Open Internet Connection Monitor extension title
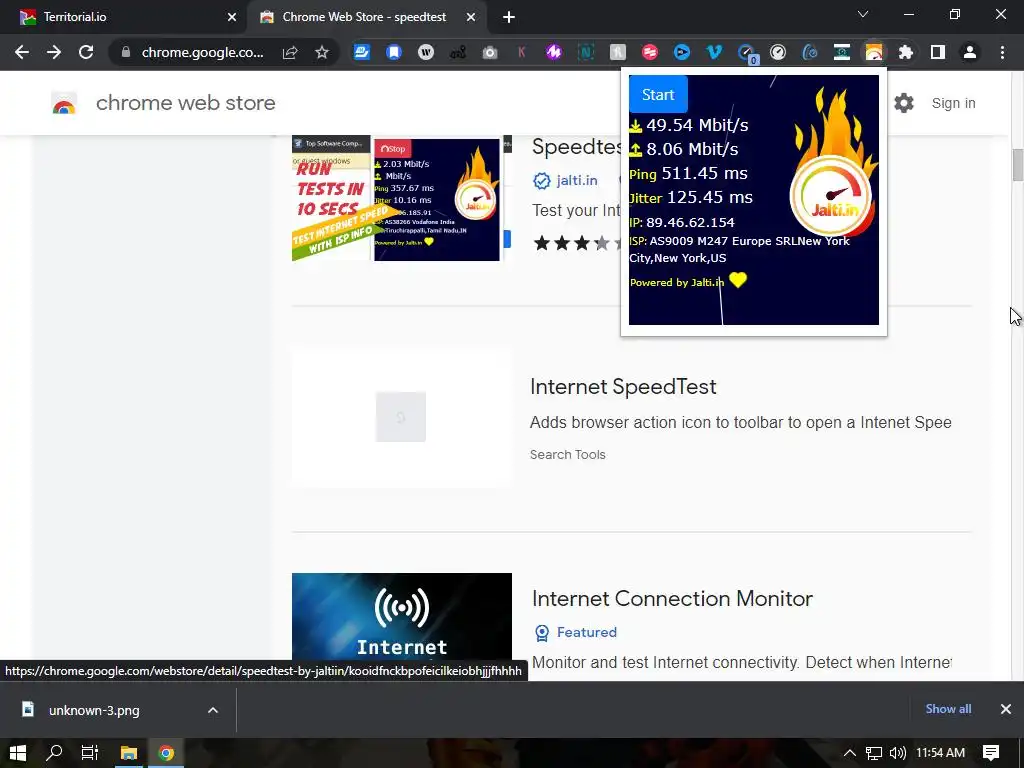Image resolution: width=1024 pixels, height=768 pixels. coord(672,599)
